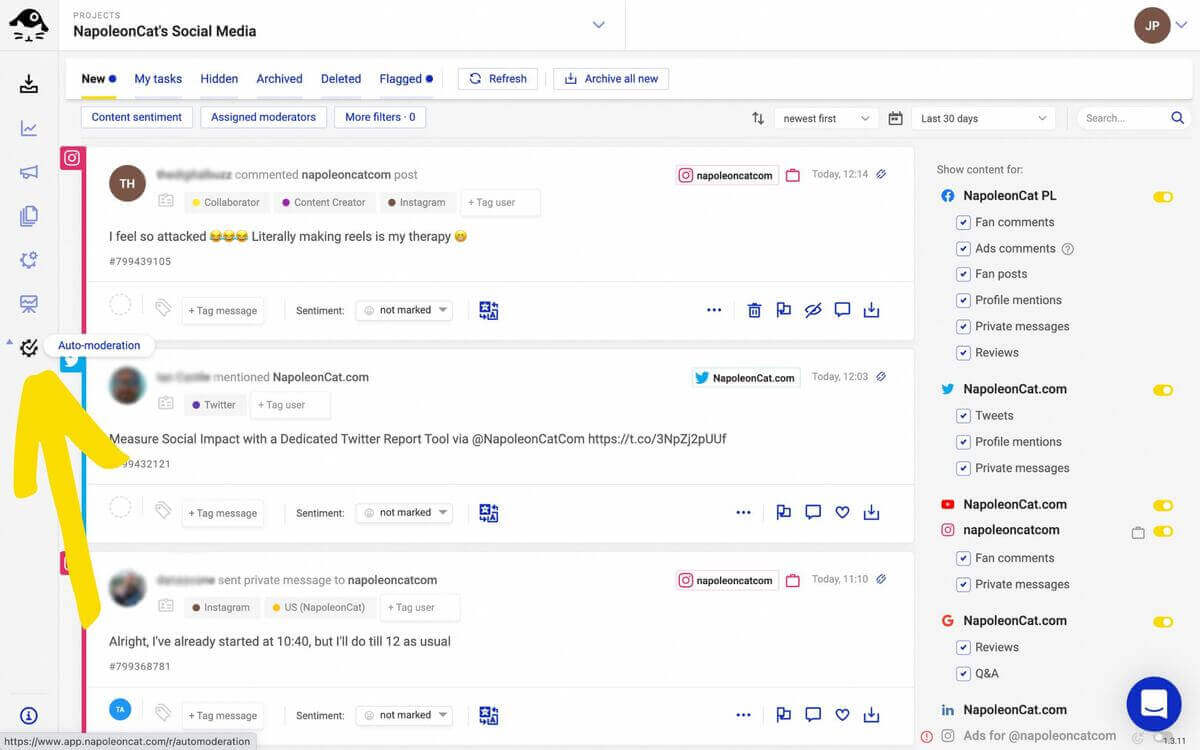Open the JP user avatar menu
The image size is (1200, 750).
click(1152, 26)
